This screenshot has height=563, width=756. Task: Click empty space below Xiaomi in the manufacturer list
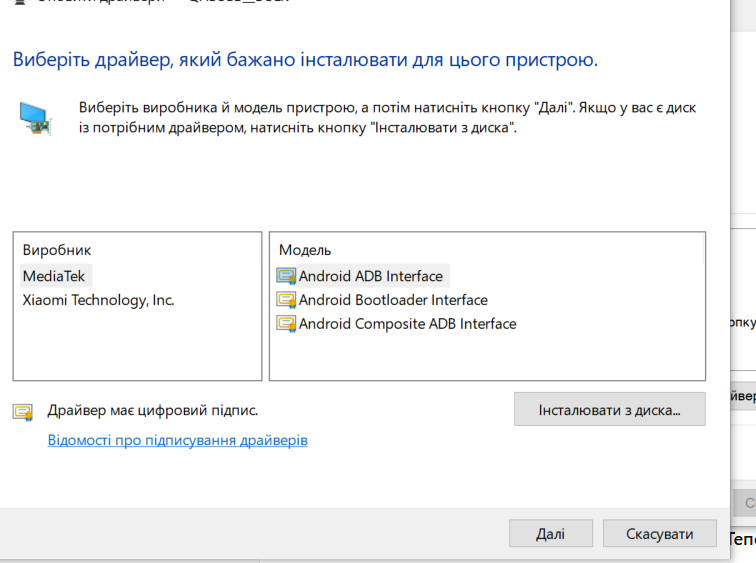tap(137, 345)
